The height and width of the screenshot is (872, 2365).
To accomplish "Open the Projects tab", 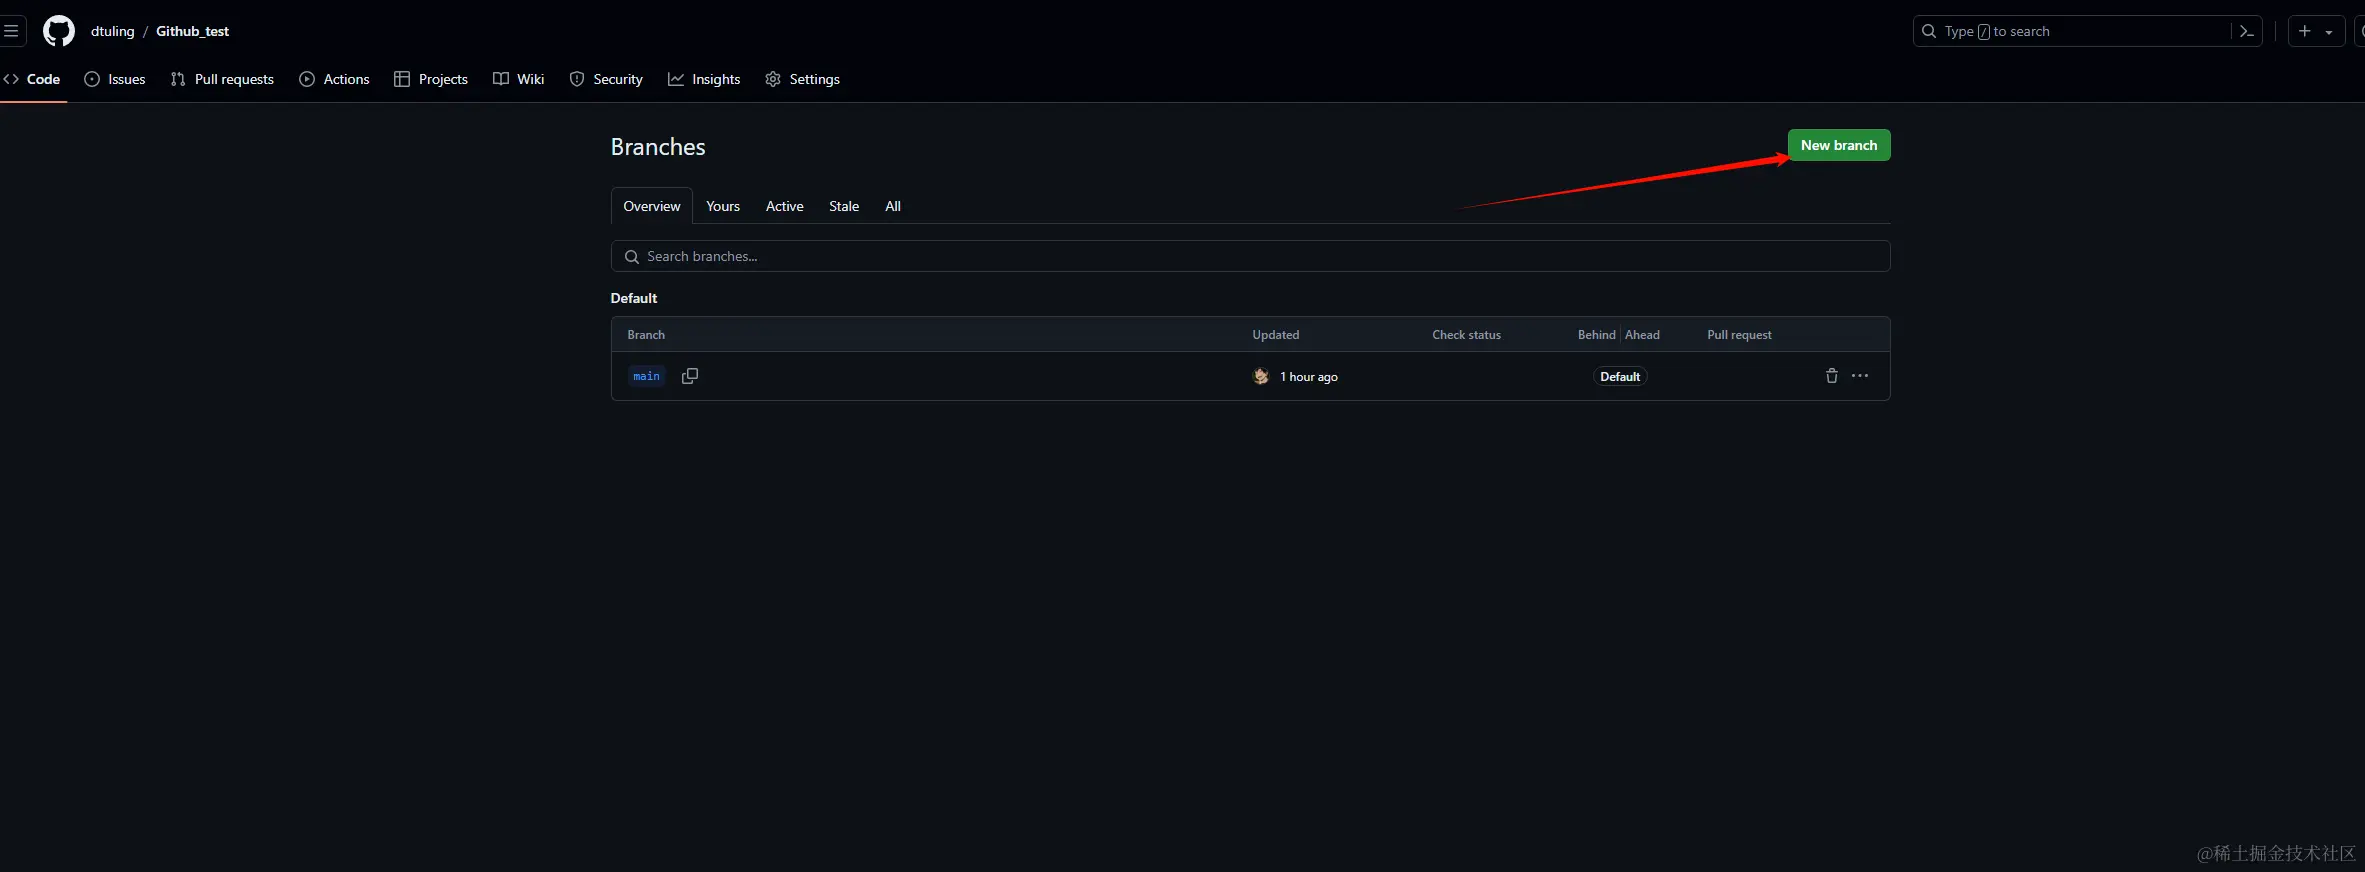I will (x=431, y=79).
